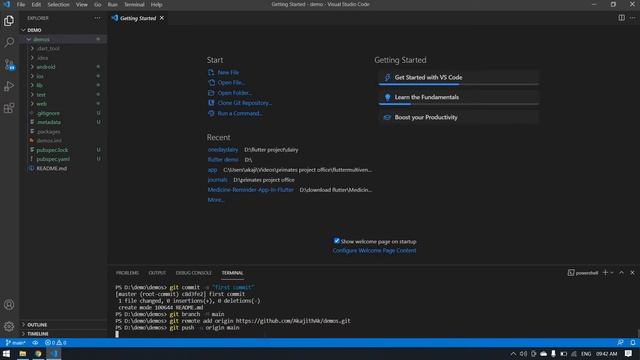The height and width of the screenshot is (360, 640).
Task: Click the master branch status bar item
Action: 16,342
